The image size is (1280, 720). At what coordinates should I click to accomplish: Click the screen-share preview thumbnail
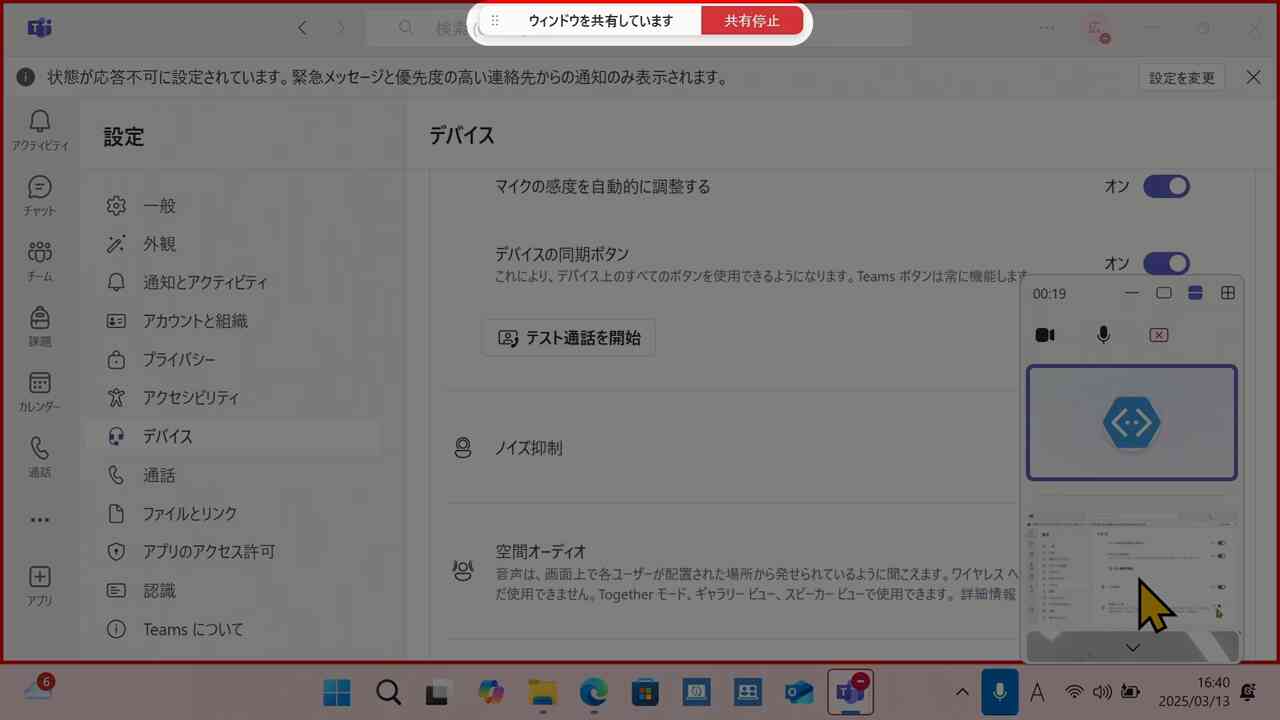pyautogui.click(x=1132, y=570)
